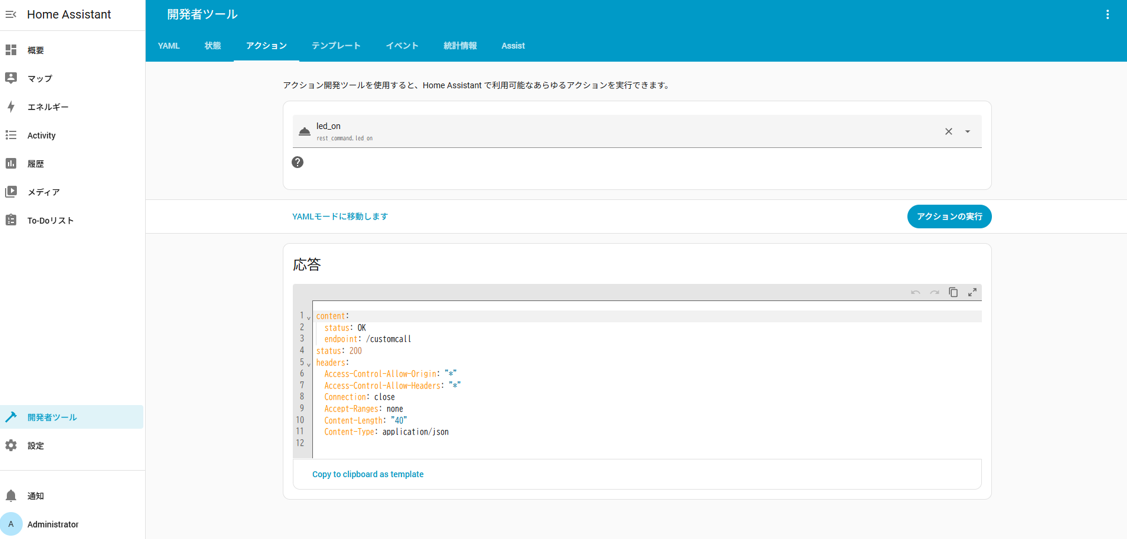Click the rest_command service bell icon
This screenshot has width=1127, height=539.
[x=304, y=132]
